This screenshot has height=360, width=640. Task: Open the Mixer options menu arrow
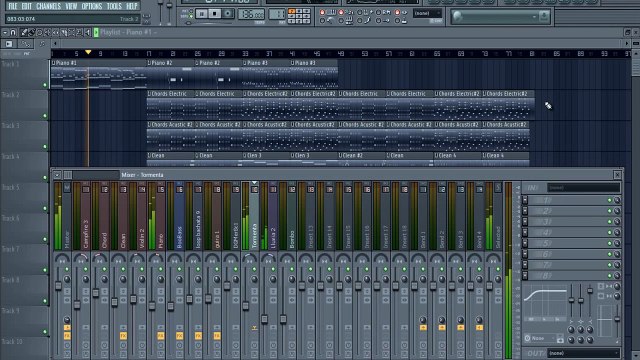(x=57, y=175)
